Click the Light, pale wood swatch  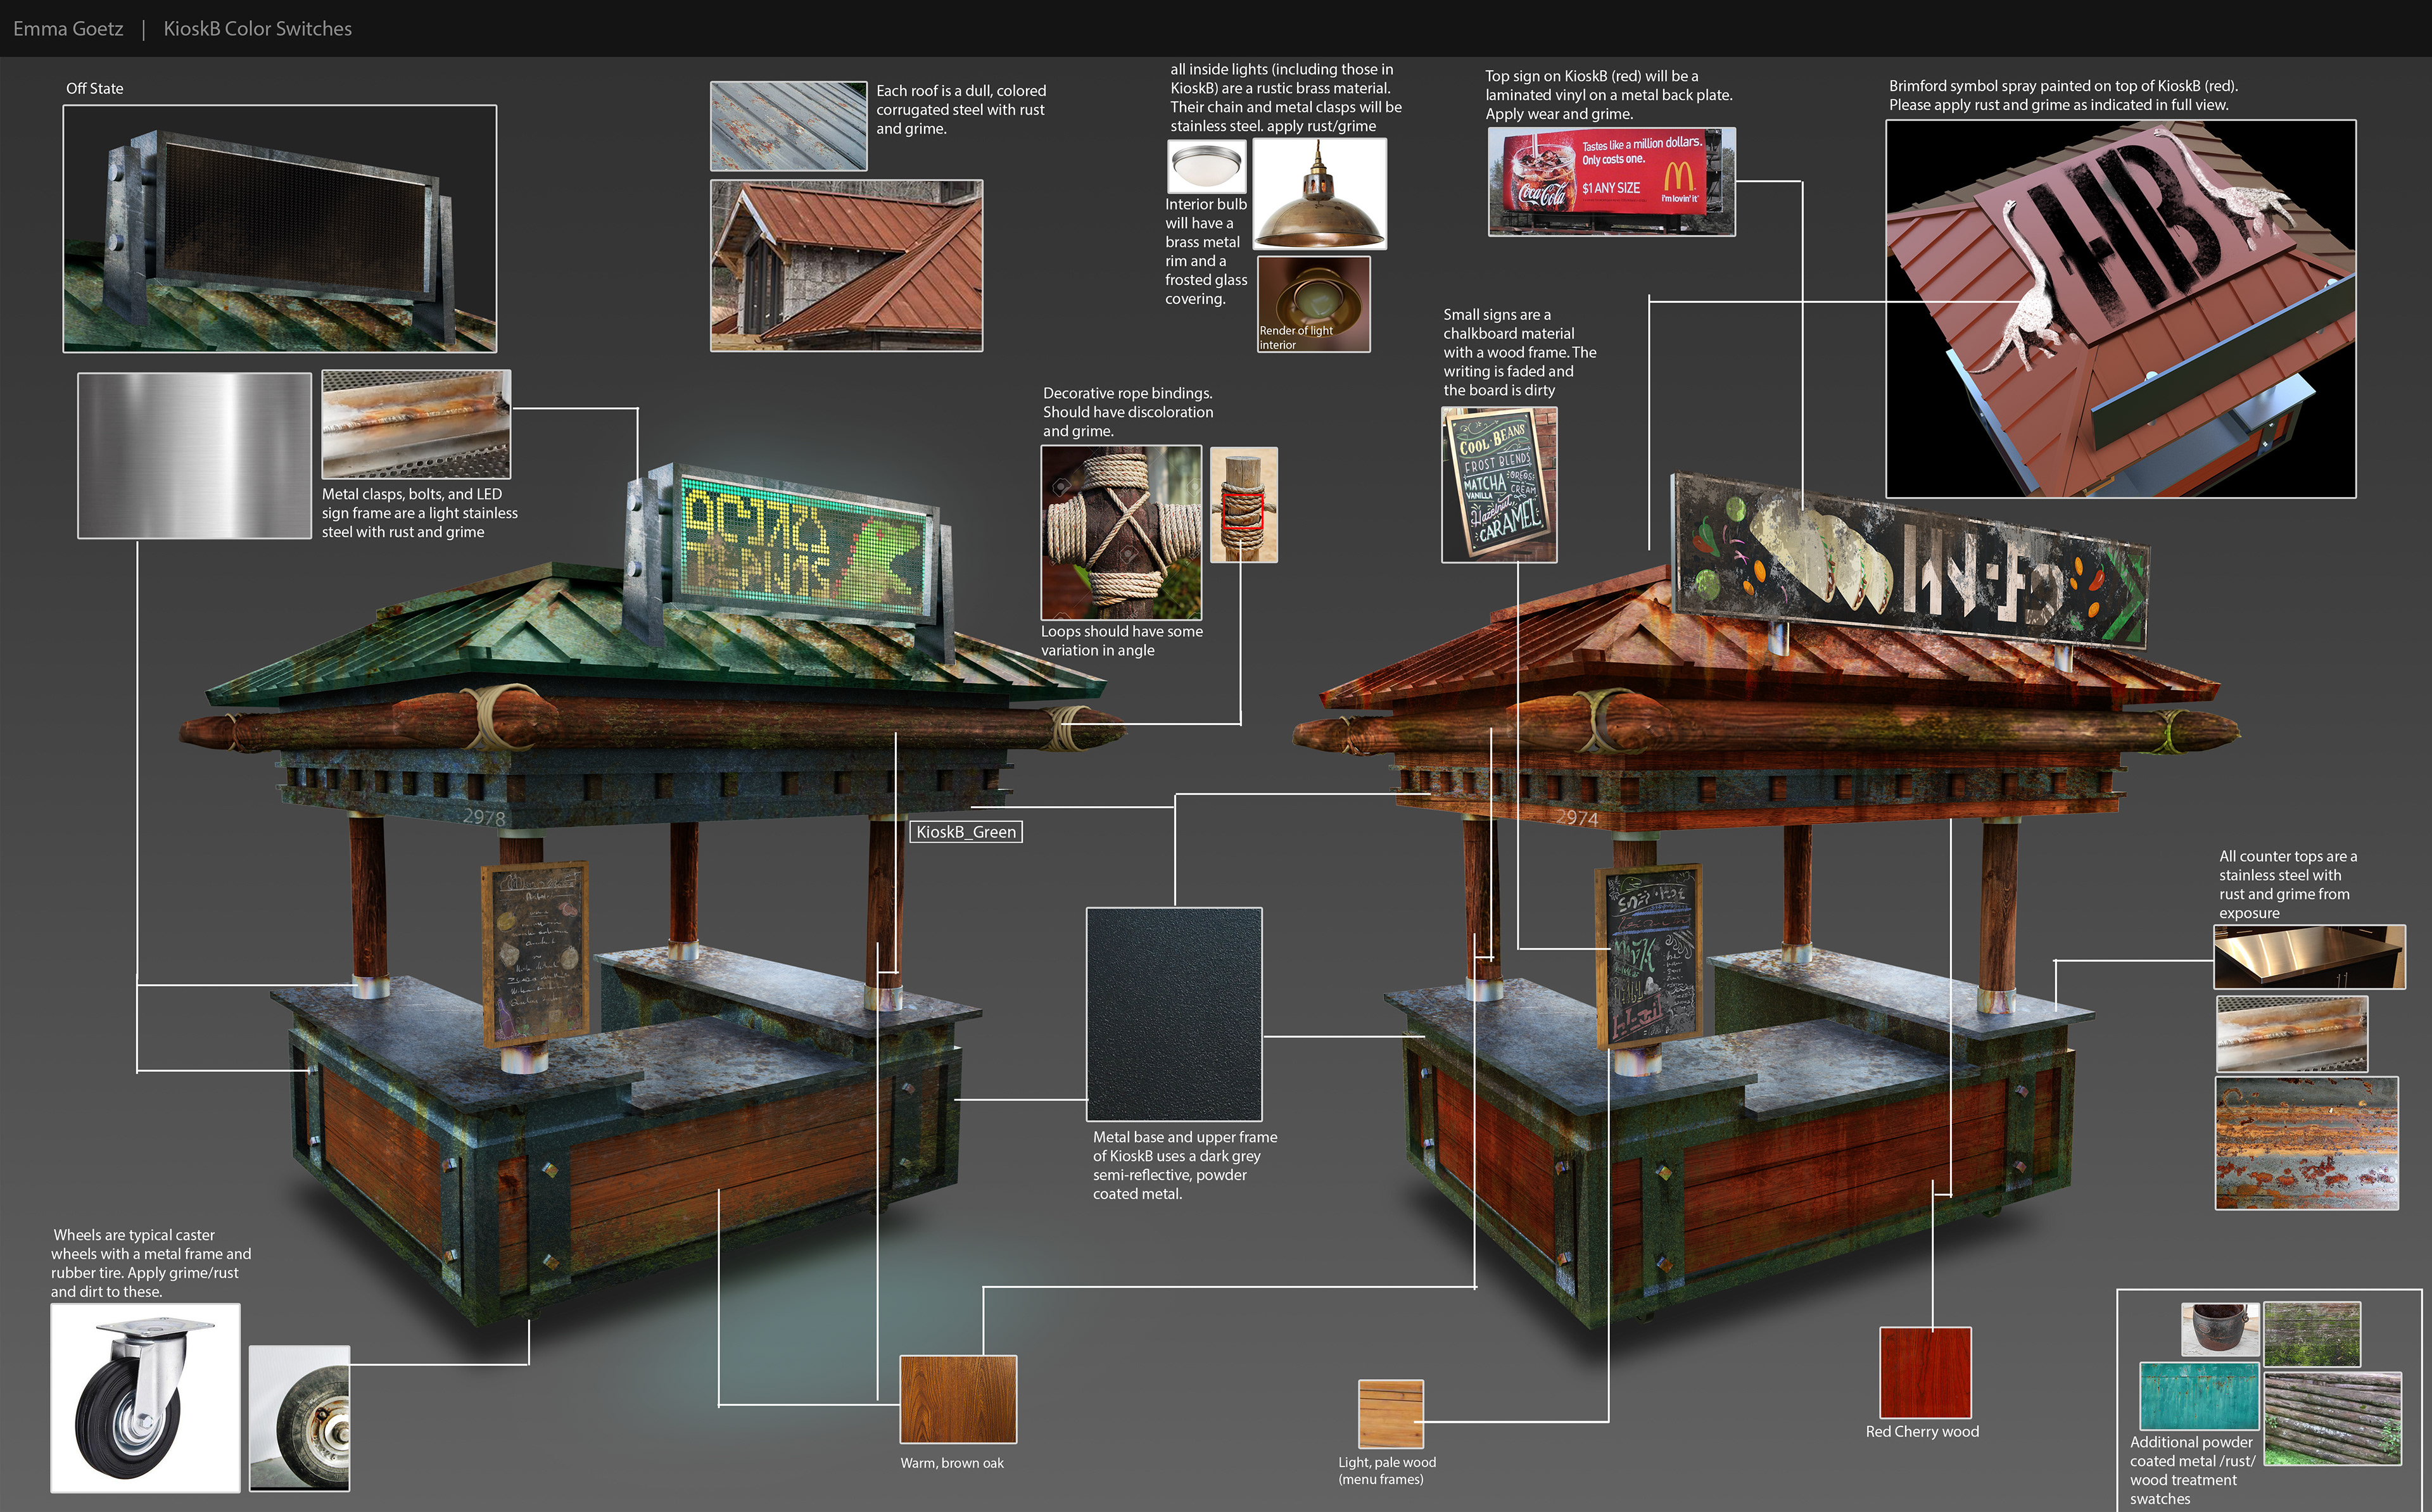tap(1390, 1413)
